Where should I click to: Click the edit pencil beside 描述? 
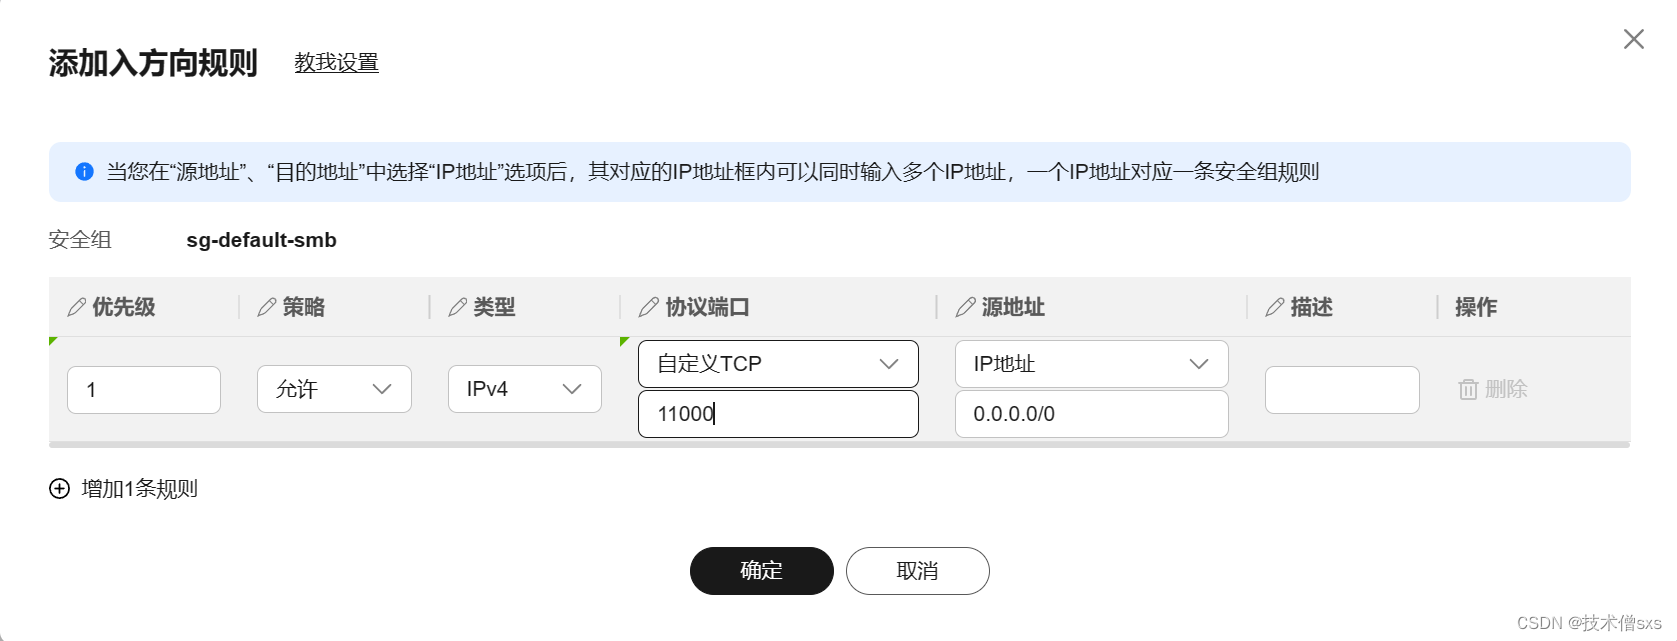coord(1275,307)
